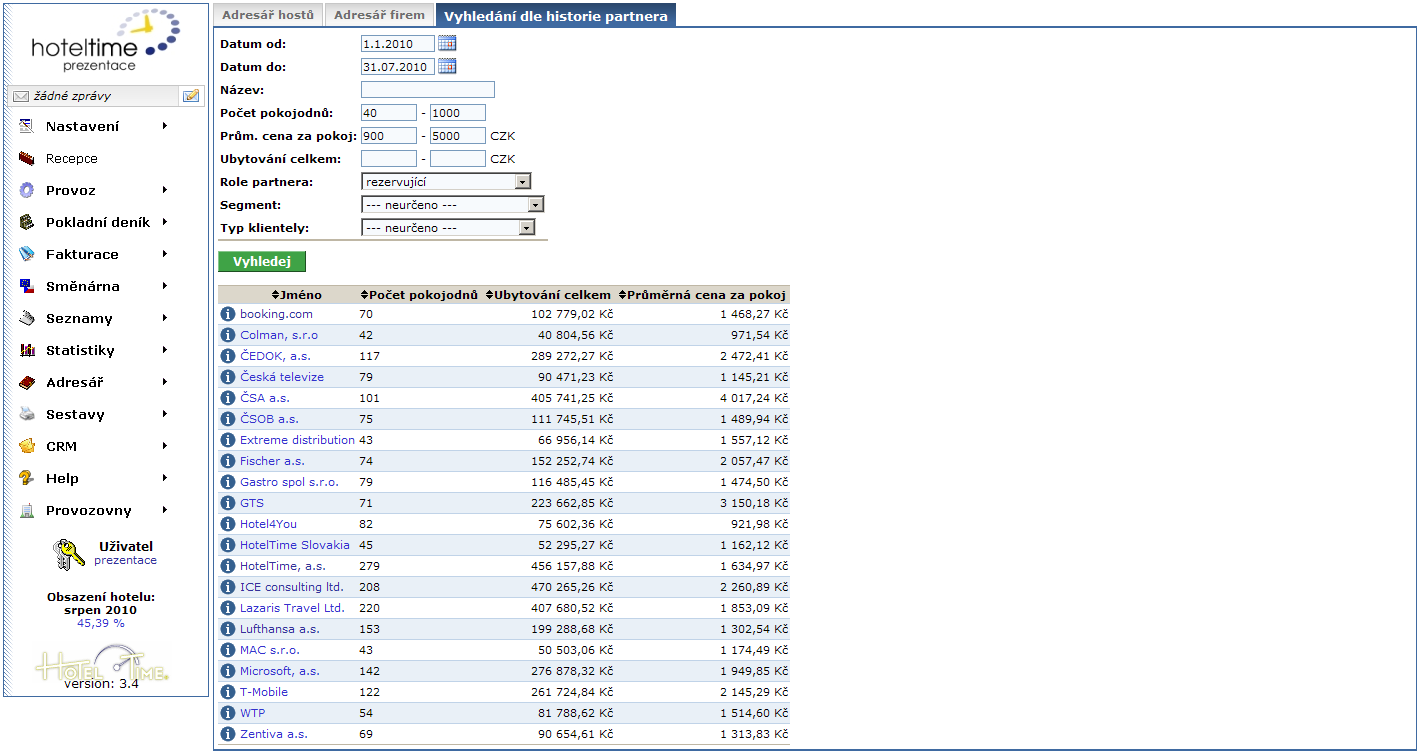Click info icon for MAC s.r.o. row
Image resolution: width=1418 pixels, height=754 pixels.
click(x=228, y=650)
